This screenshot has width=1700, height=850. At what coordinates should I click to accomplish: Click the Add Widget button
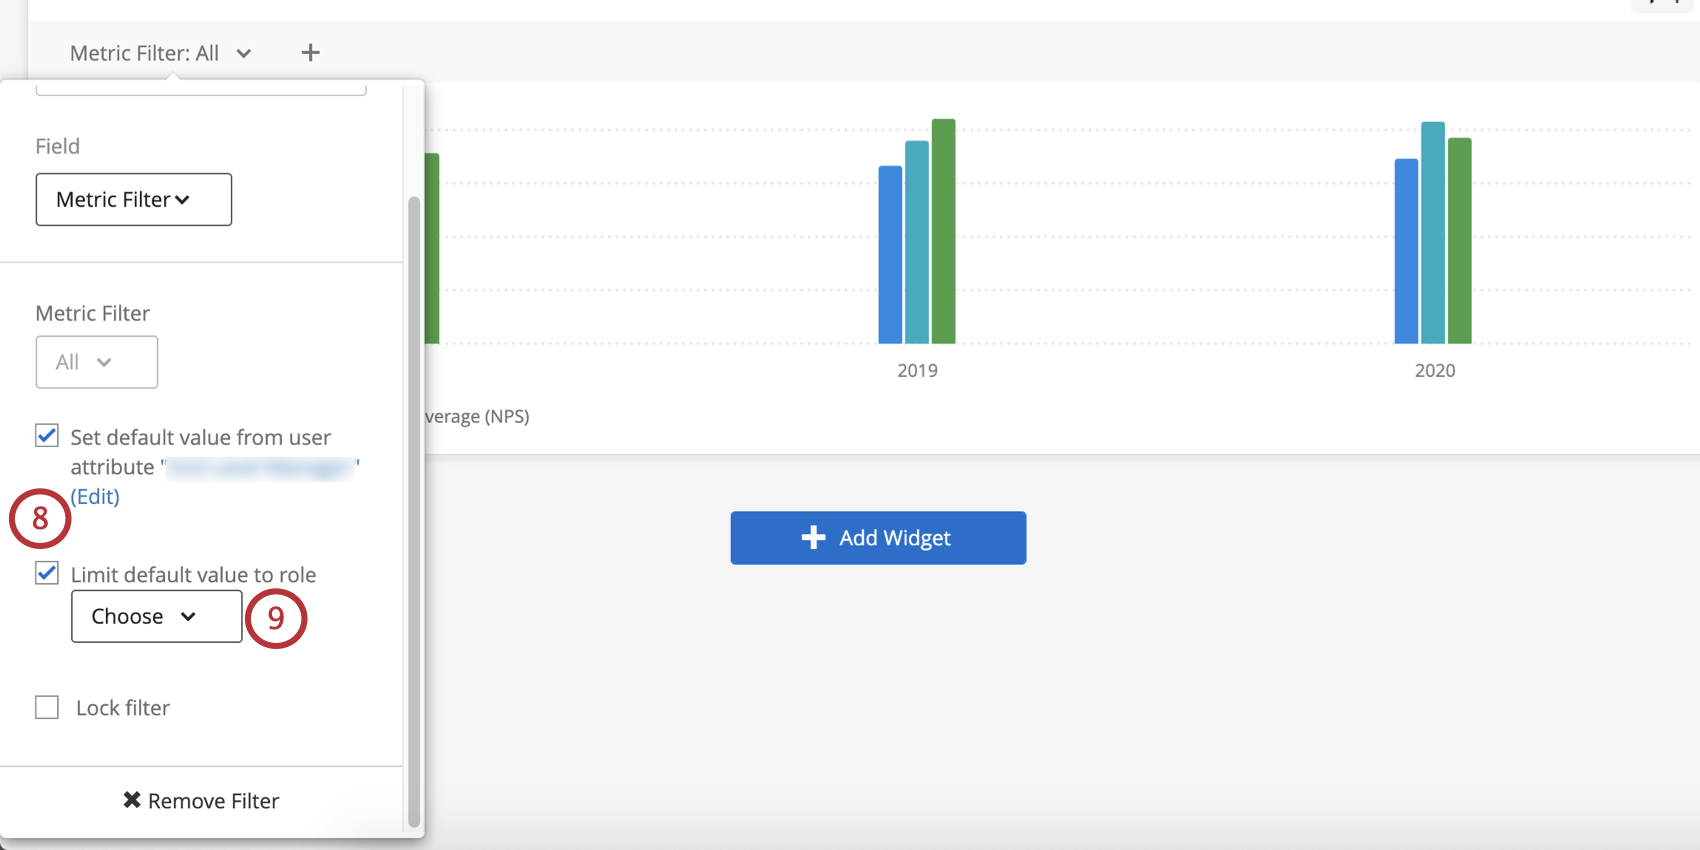tap(878, 538)
